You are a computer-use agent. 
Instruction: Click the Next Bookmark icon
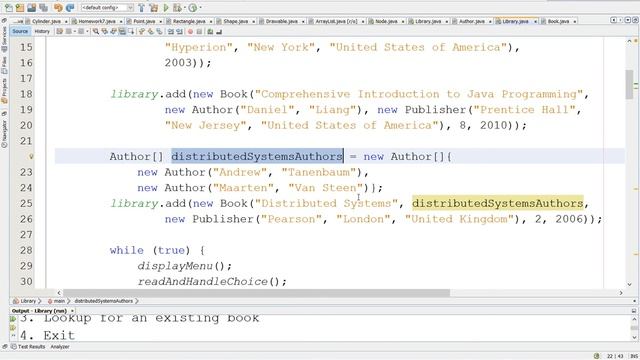[x=151, y=31]
